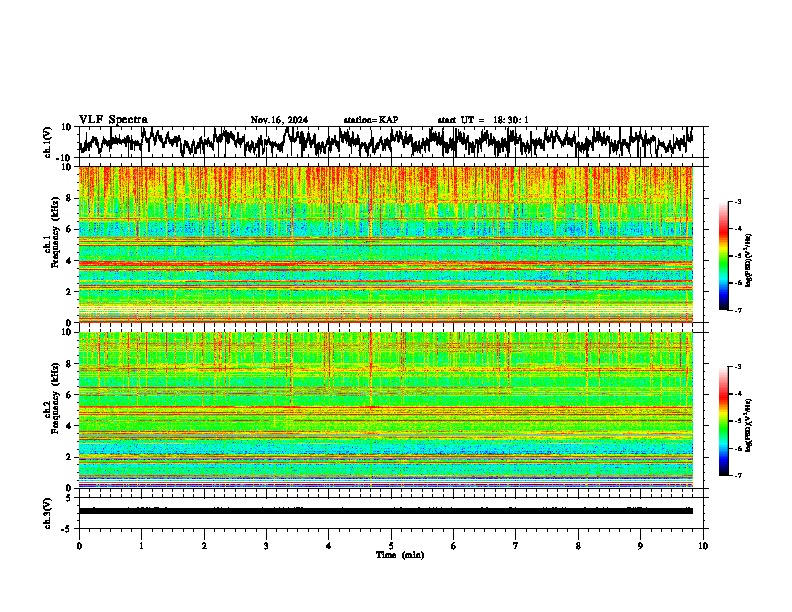Image resolution: width=792 pixels, height=612 pixels.
Task: Click the ch.1(V) waveform axis label
Action: tap(48, 142)
